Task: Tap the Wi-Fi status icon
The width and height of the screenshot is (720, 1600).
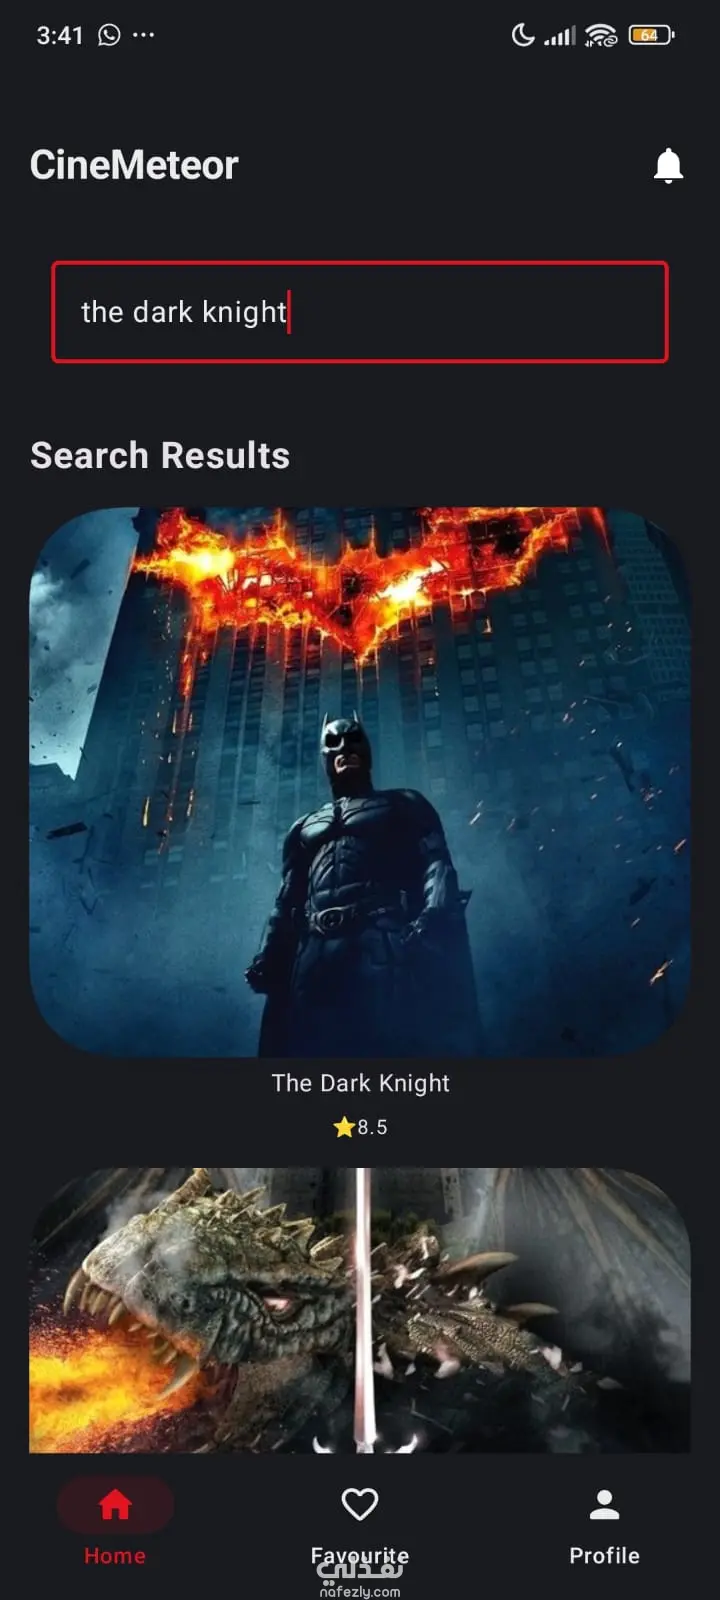Action: point(601,36)
